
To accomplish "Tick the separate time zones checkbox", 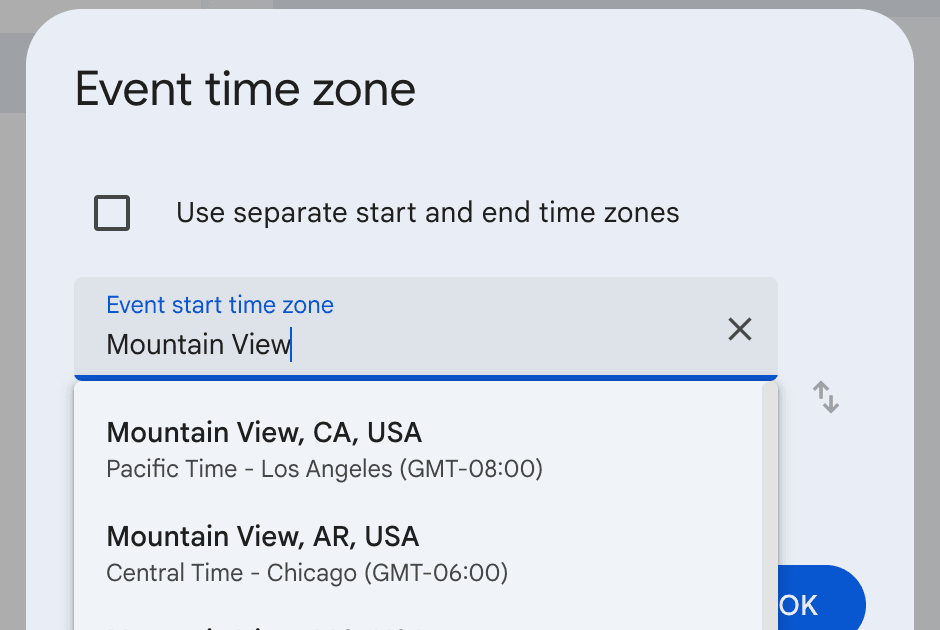I will point(112,213).
